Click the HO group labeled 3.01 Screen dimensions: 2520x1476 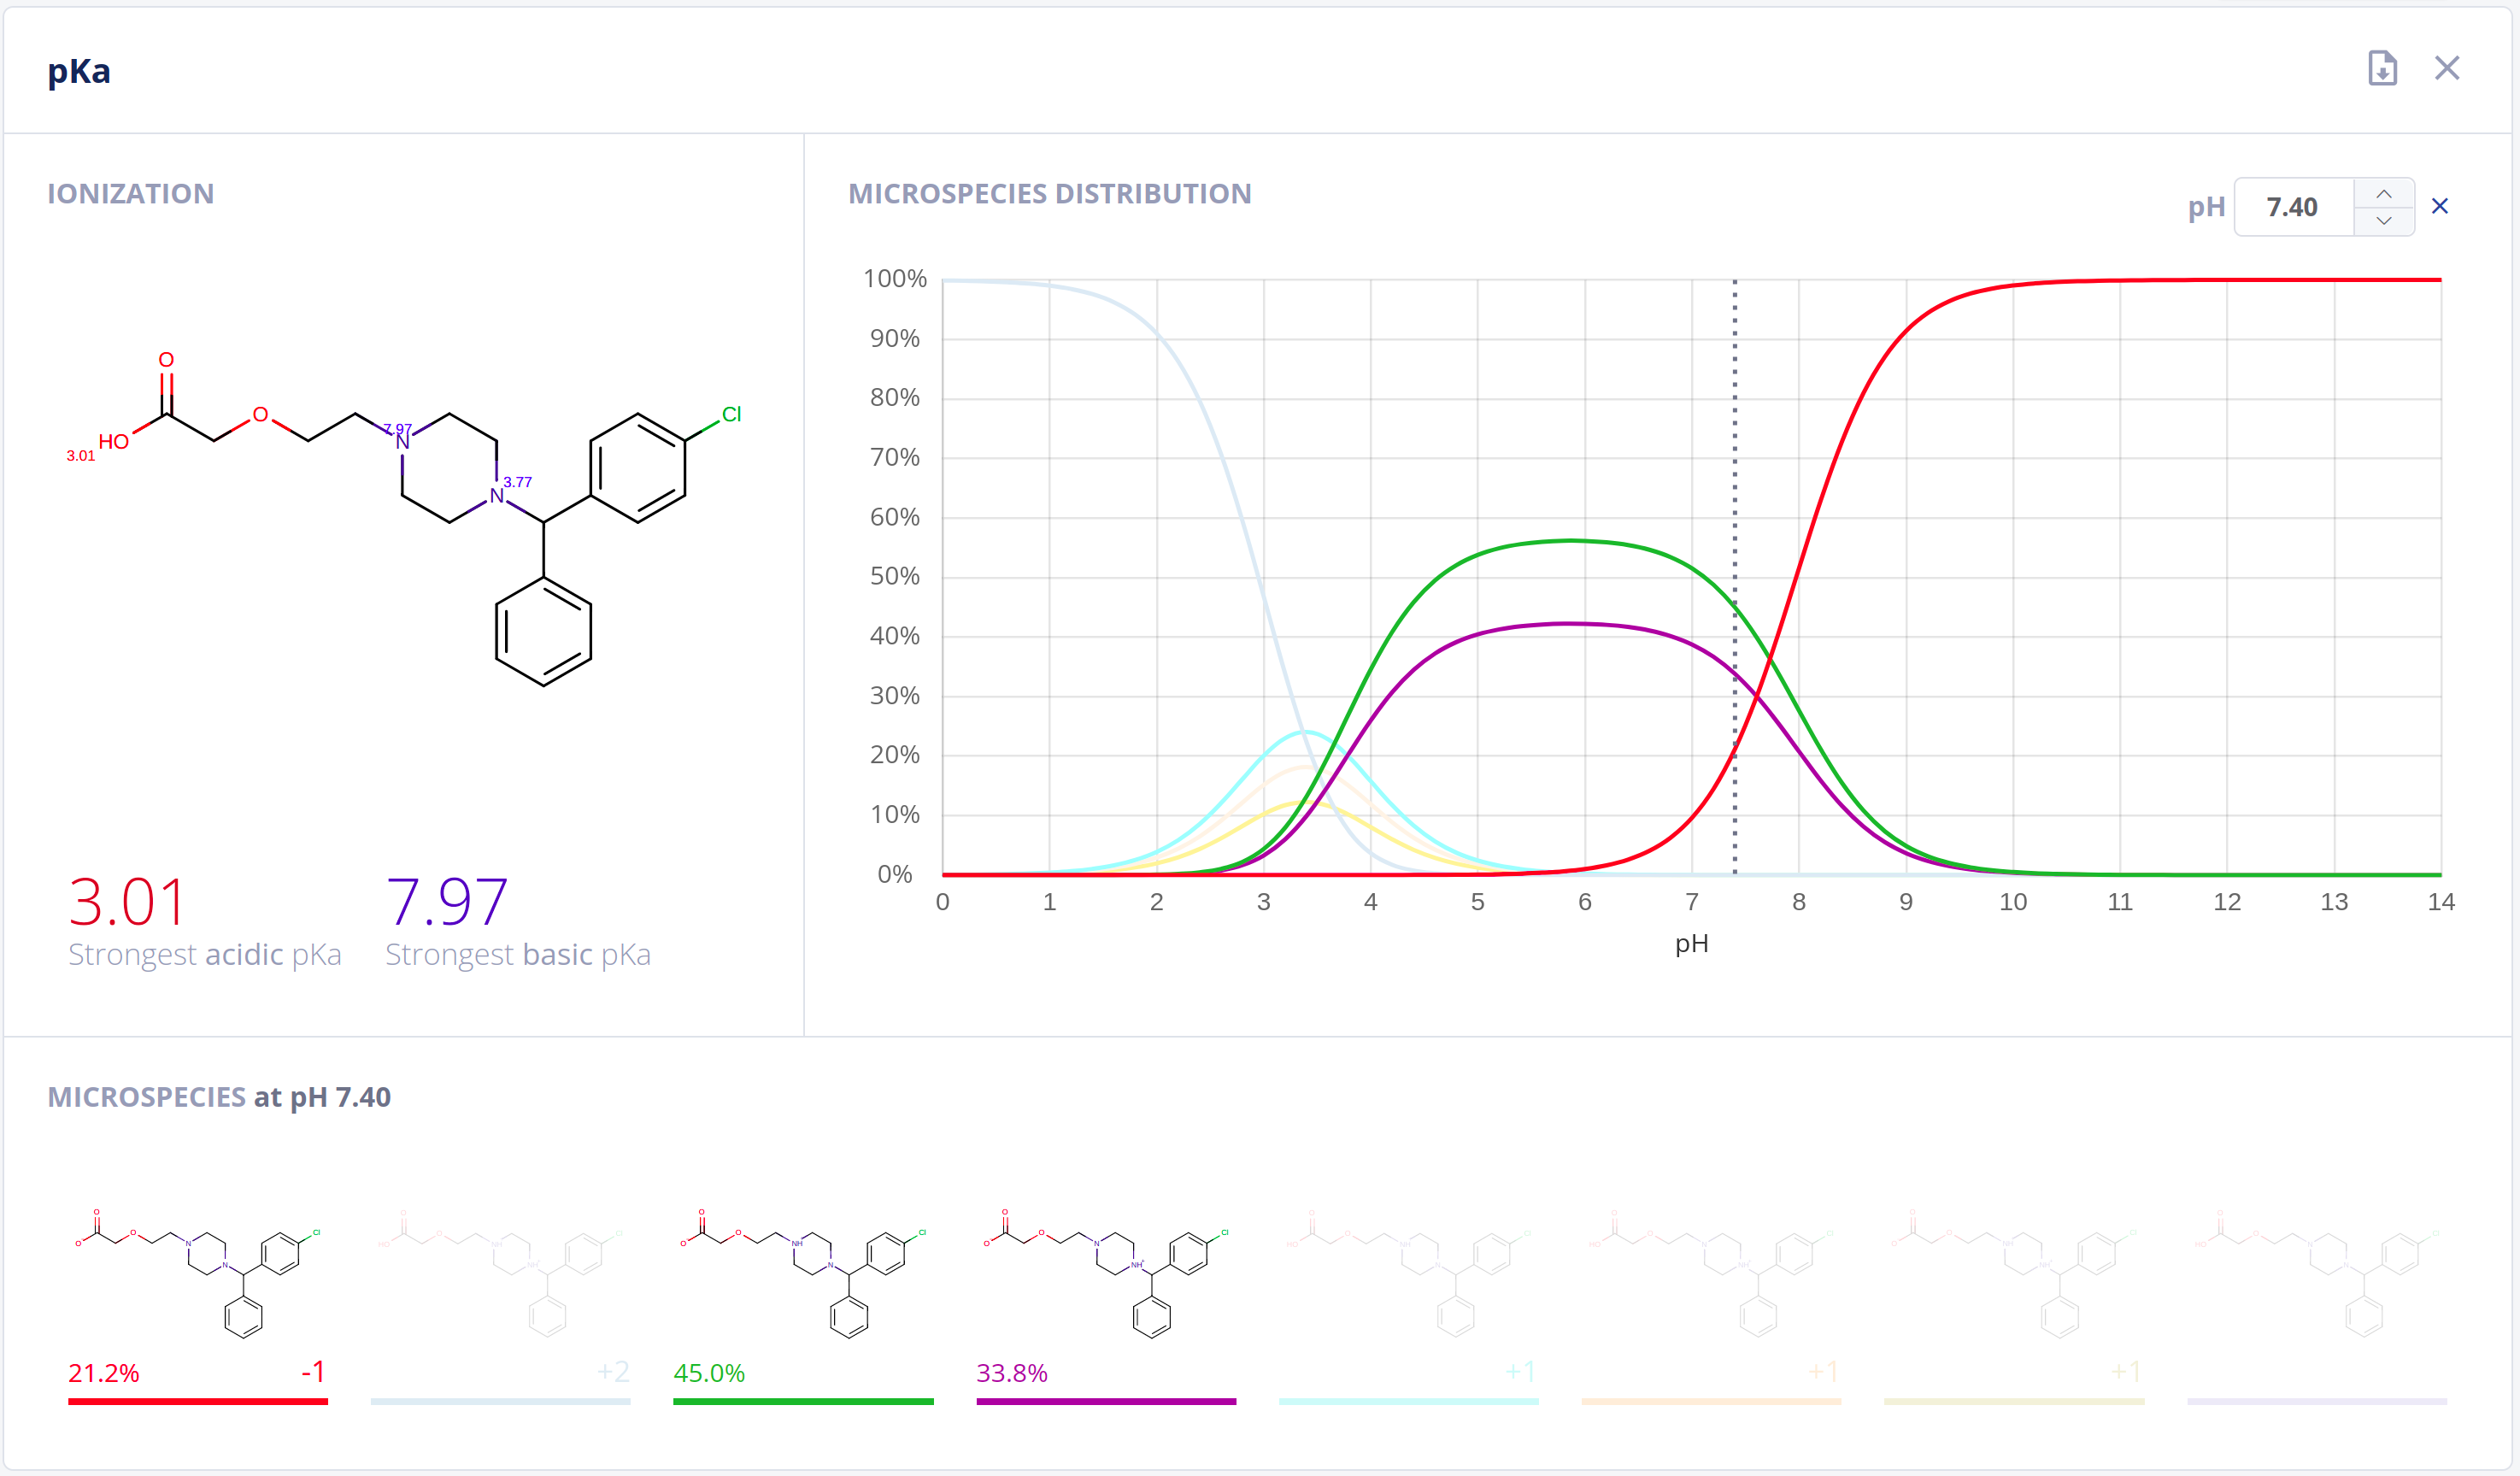pos(113,442)
